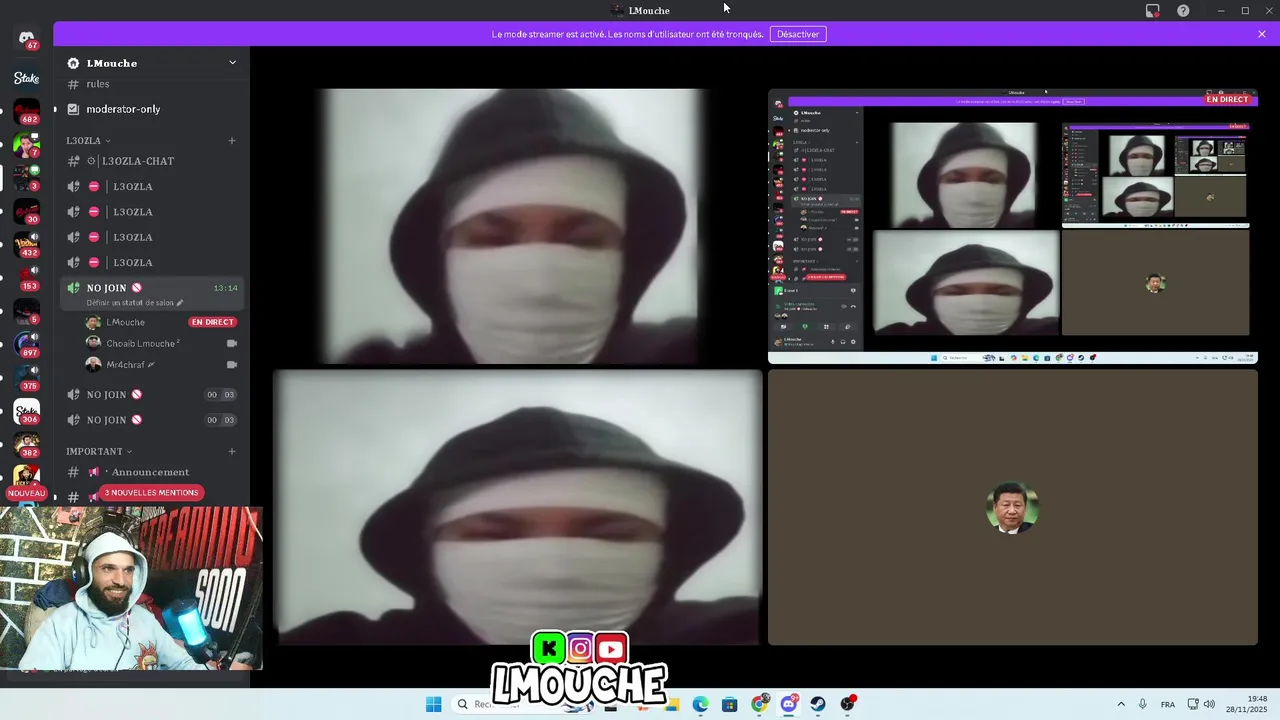Focus the screen-share stream tile
The height and width of the screenshot is (720, 1280).
coord(1013,226)
